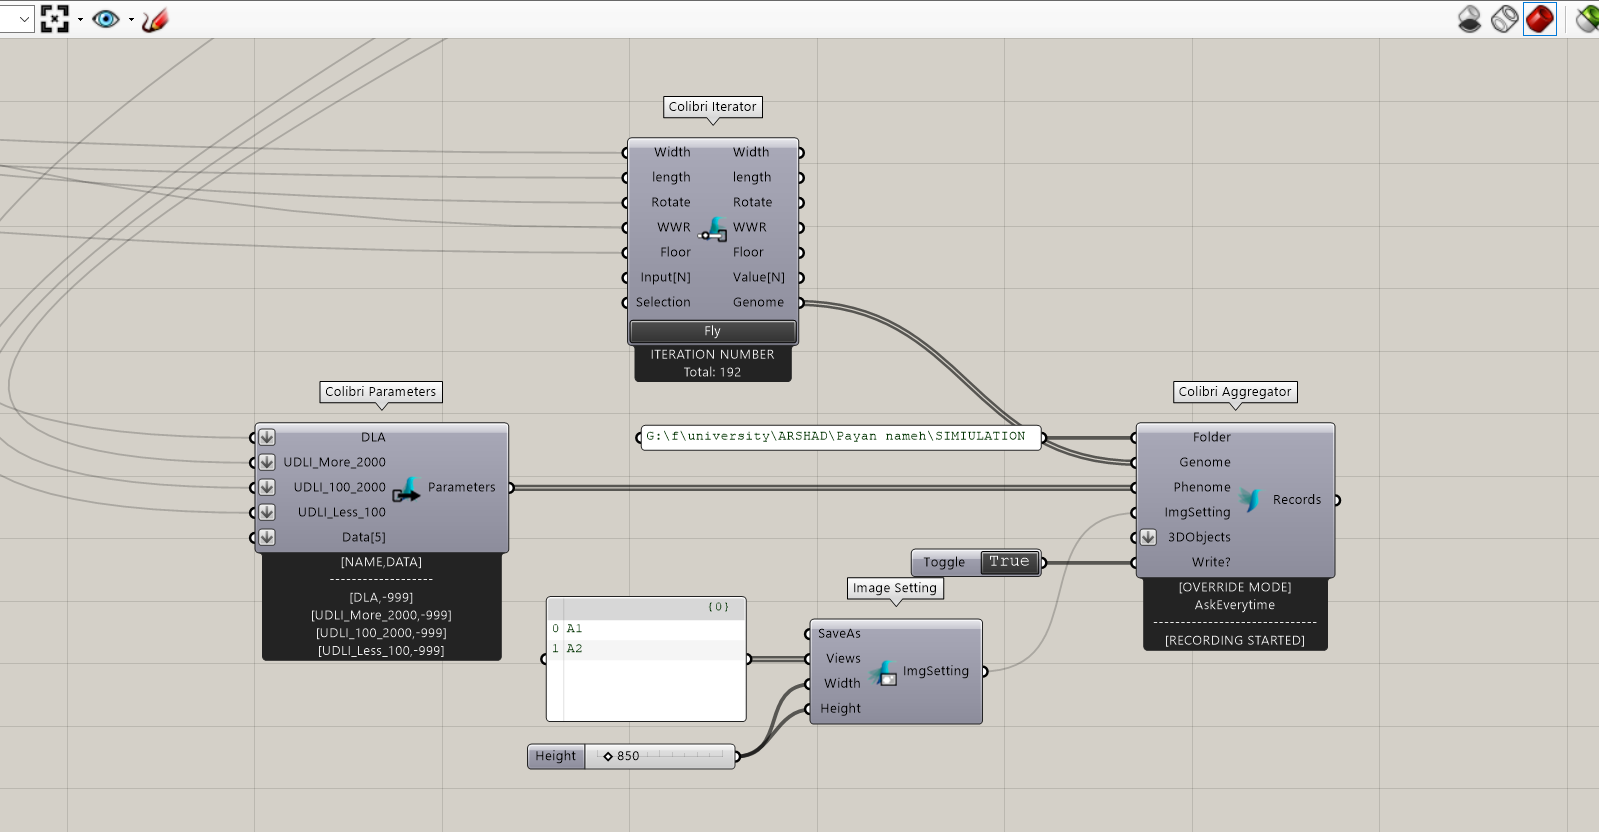1599x832 pixels.
Task: Click the Colibri Aggregator group label
Action: coord(1235,392)
